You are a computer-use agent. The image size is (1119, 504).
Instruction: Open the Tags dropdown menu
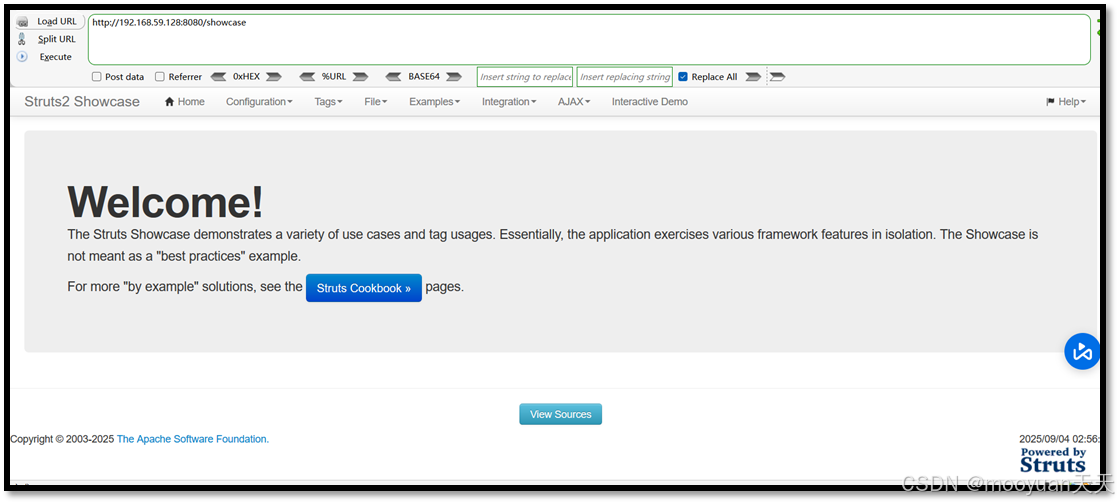[328, 101]
